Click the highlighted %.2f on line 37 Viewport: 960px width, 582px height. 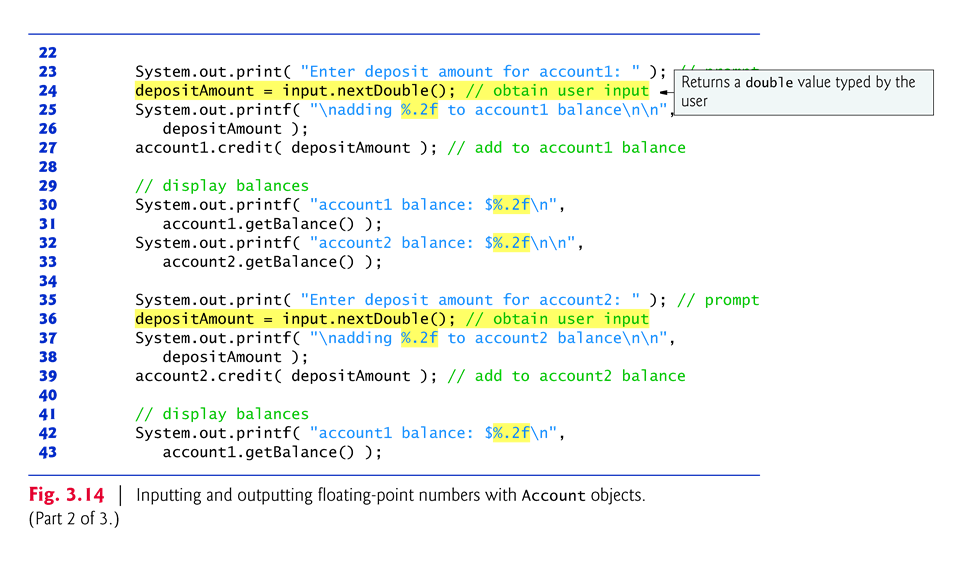tap(424, 338)
